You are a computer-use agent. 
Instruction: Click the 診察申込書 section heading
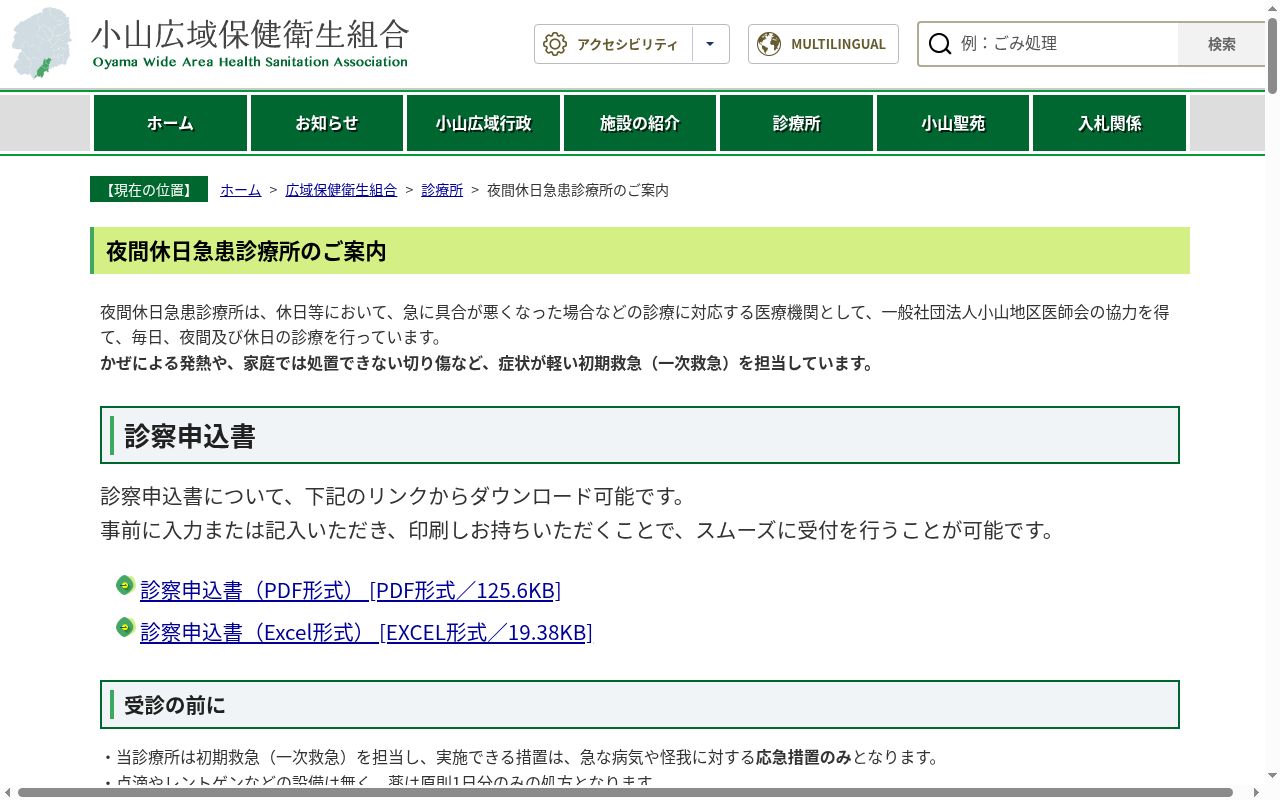pyautogui.click(x=640, y=435)
